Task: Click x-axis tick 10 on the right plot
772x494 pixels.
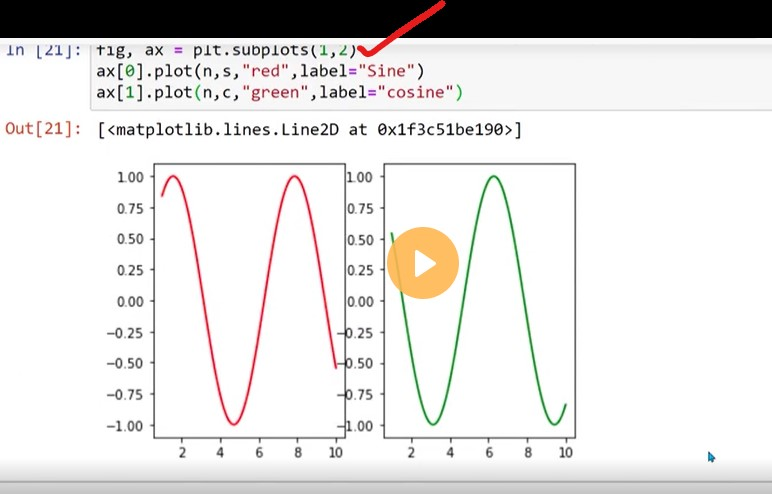Action: pyautogui.click(x=565, y=454)
